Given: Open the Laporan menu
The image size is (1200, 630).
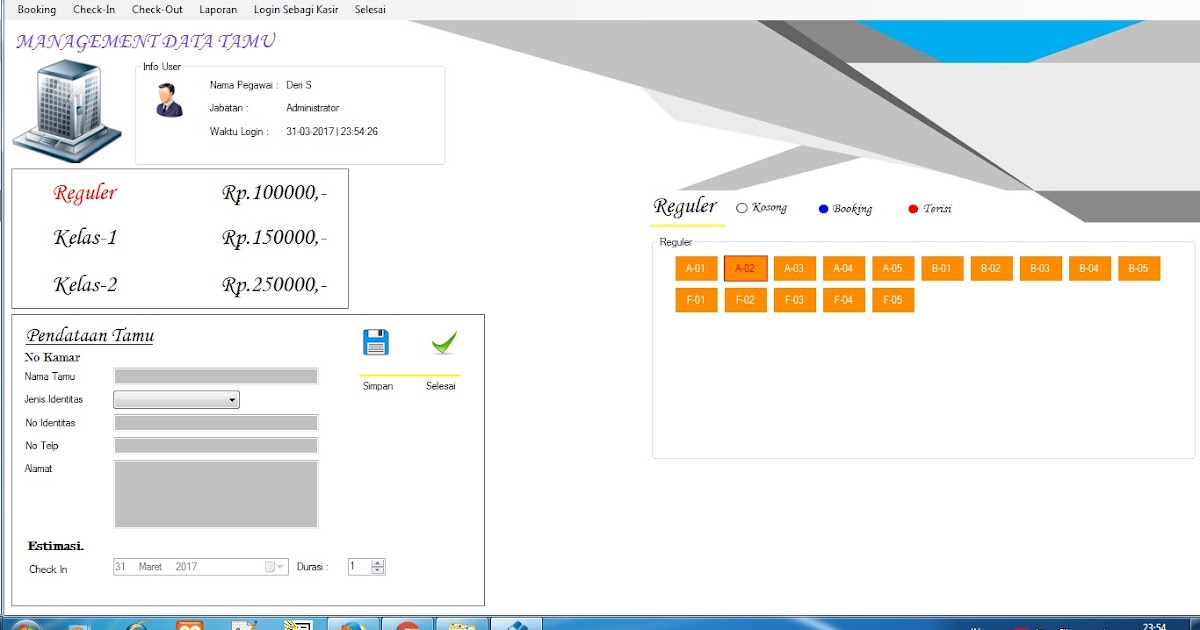Looking at the screenshot, I should point(218,9).
